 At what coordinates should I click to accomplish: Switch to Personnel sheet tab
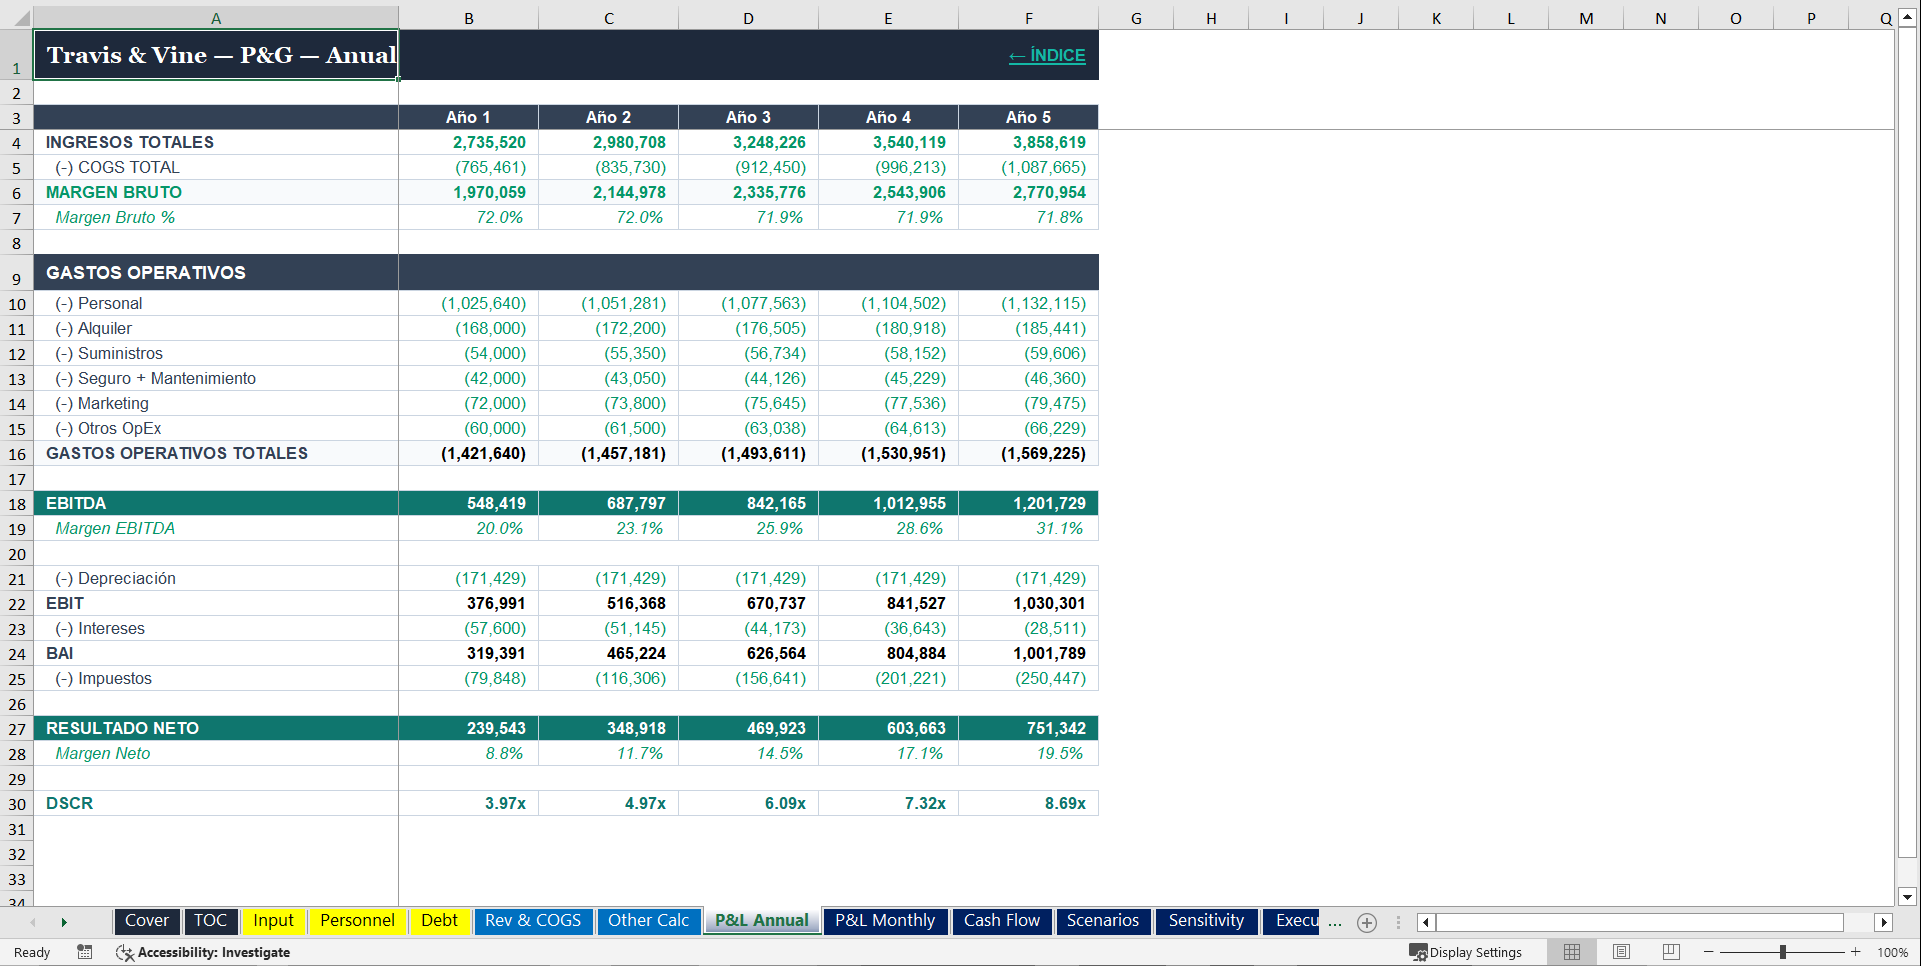(357, 921)
